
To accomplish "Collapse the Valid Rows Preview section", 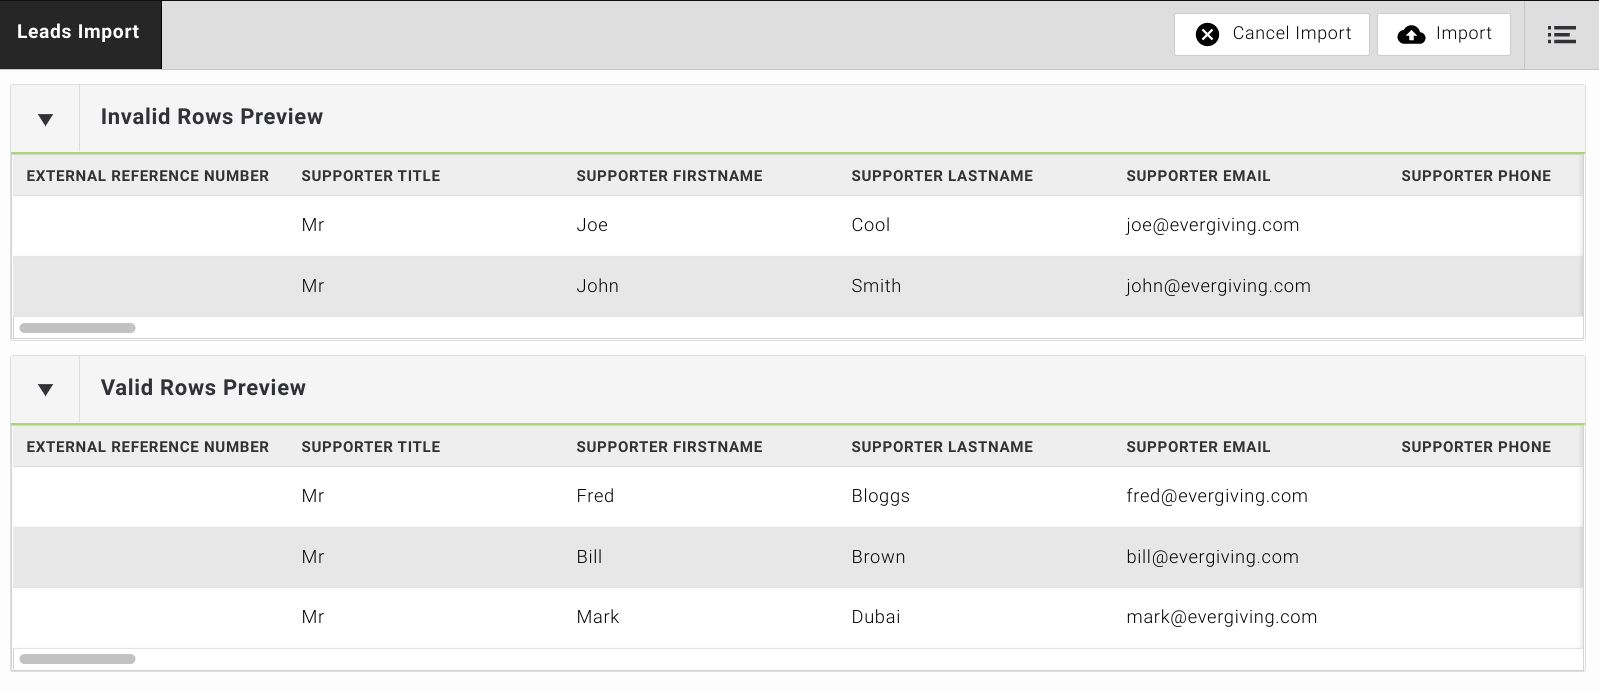I will coord(45,390).
